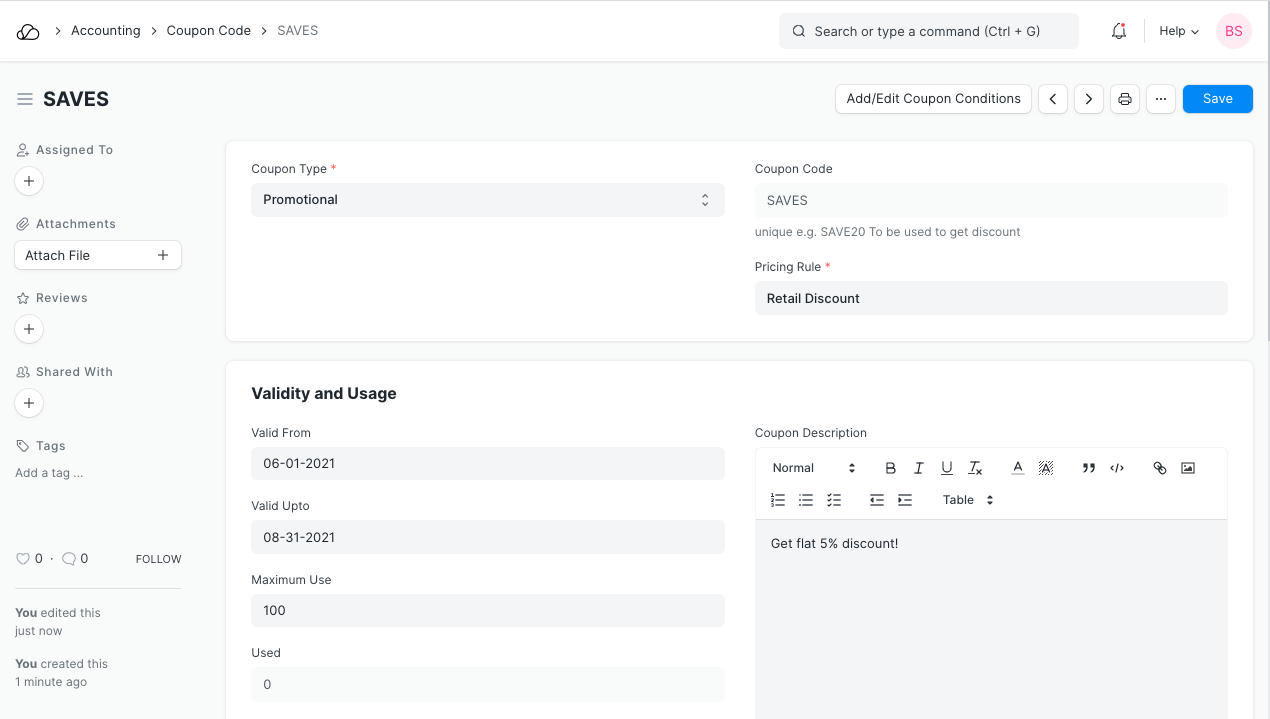Open the notifications bell
Image resolution: width=1270 pixels, height=719 pixels.
click(x=1119, y=31)
